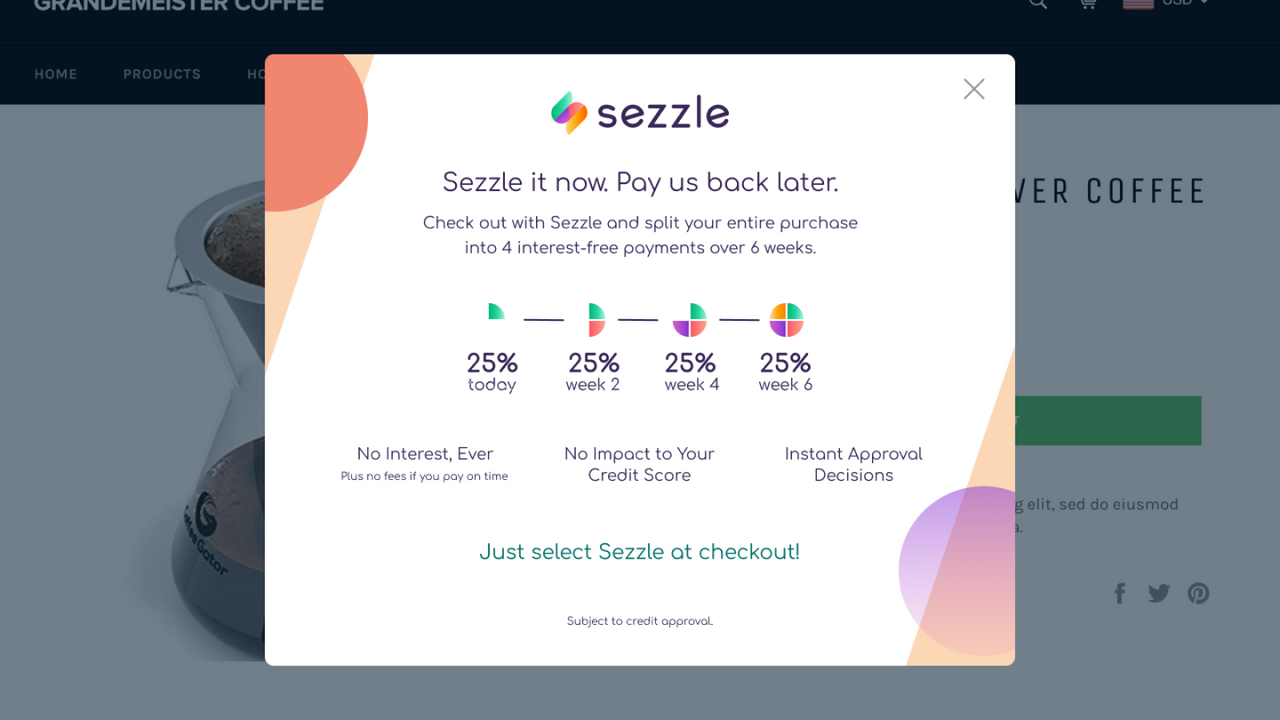
Task: Open the PRODUCTS menu item
Action: pyautogui.click(x=162, y=74)
